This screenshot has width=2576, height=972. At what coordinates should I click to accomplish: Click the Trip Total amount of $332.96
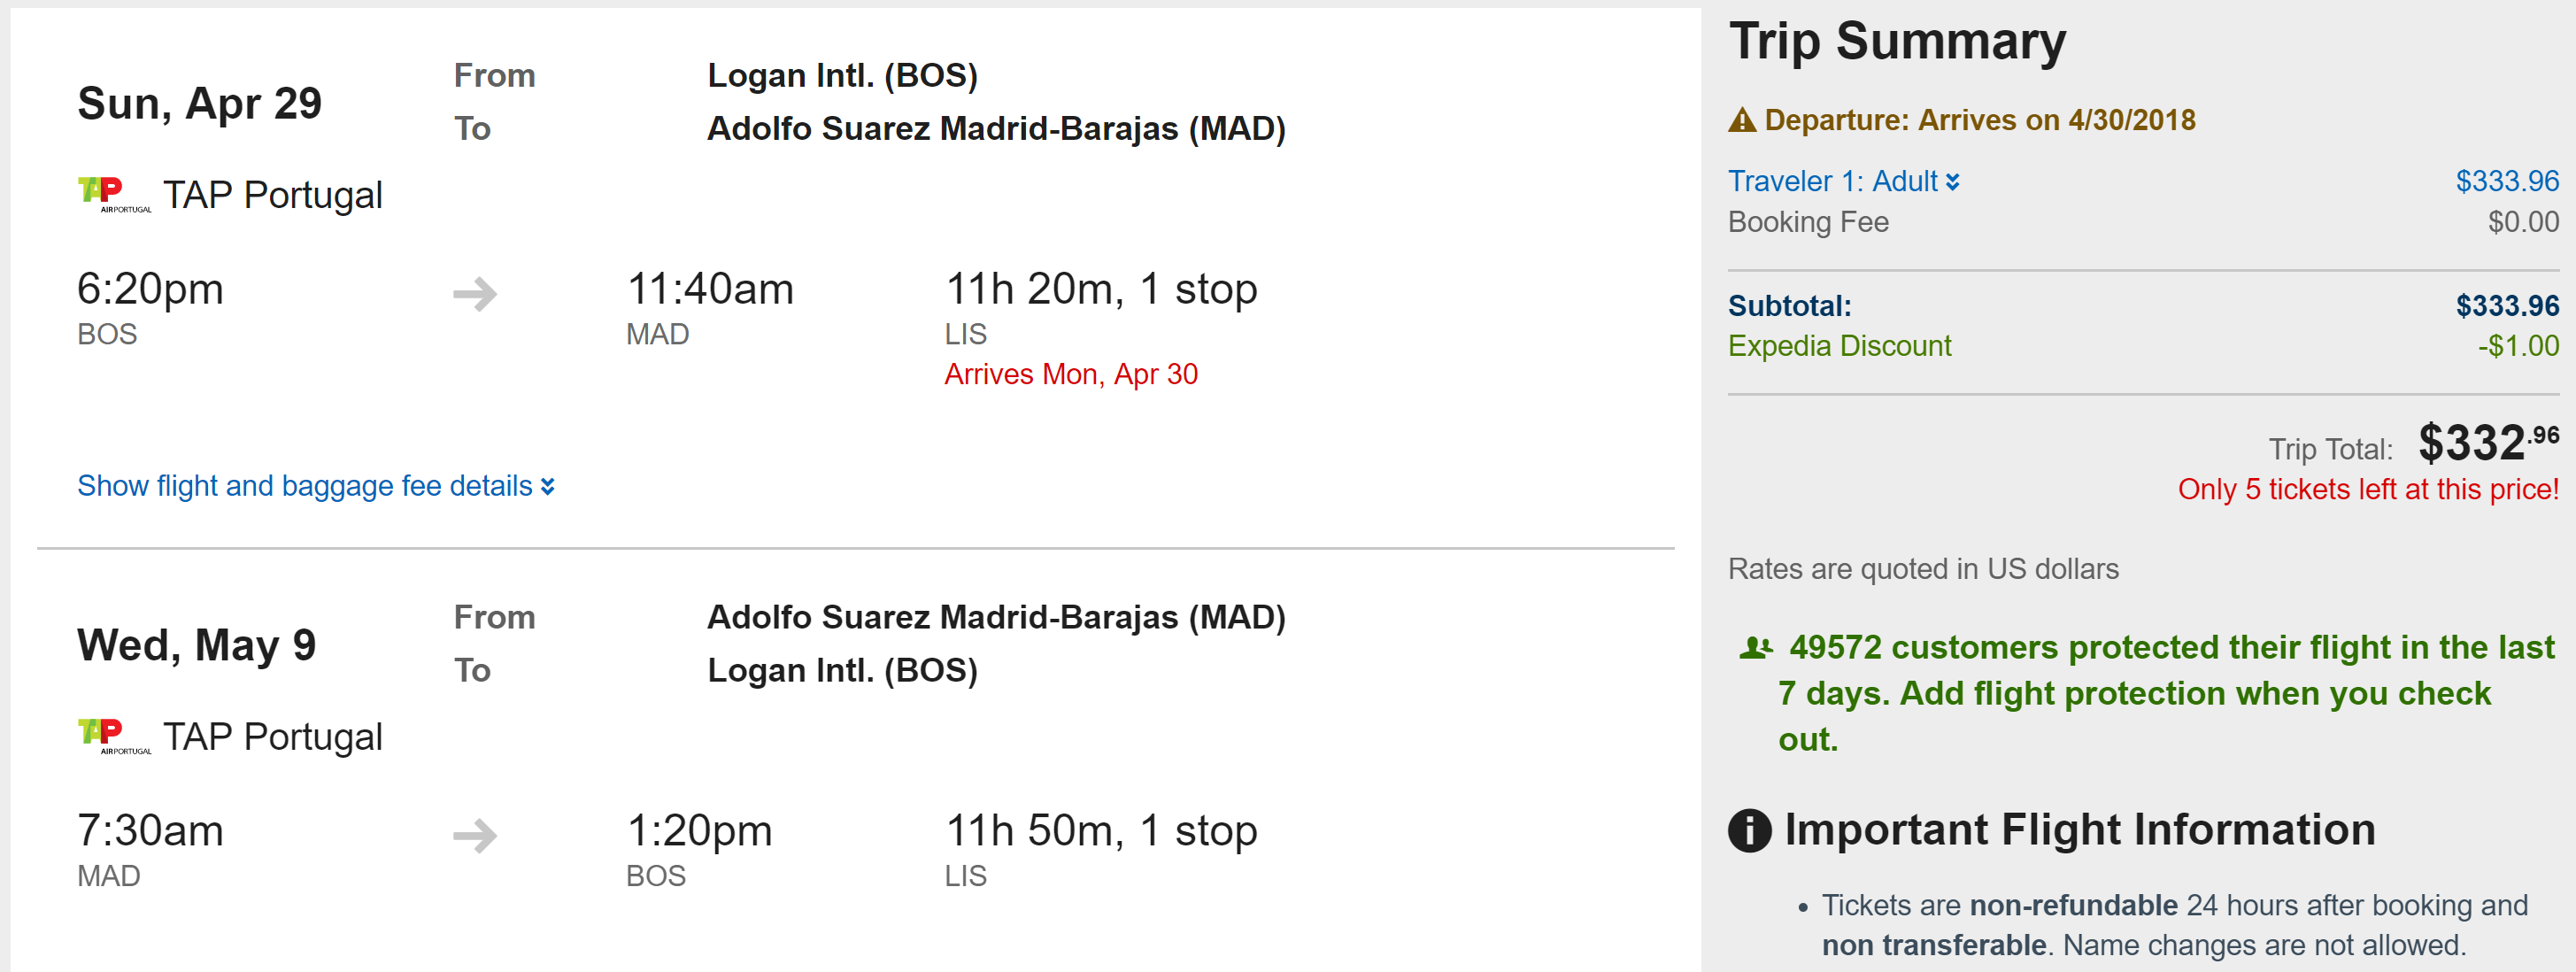(2487, 443)
